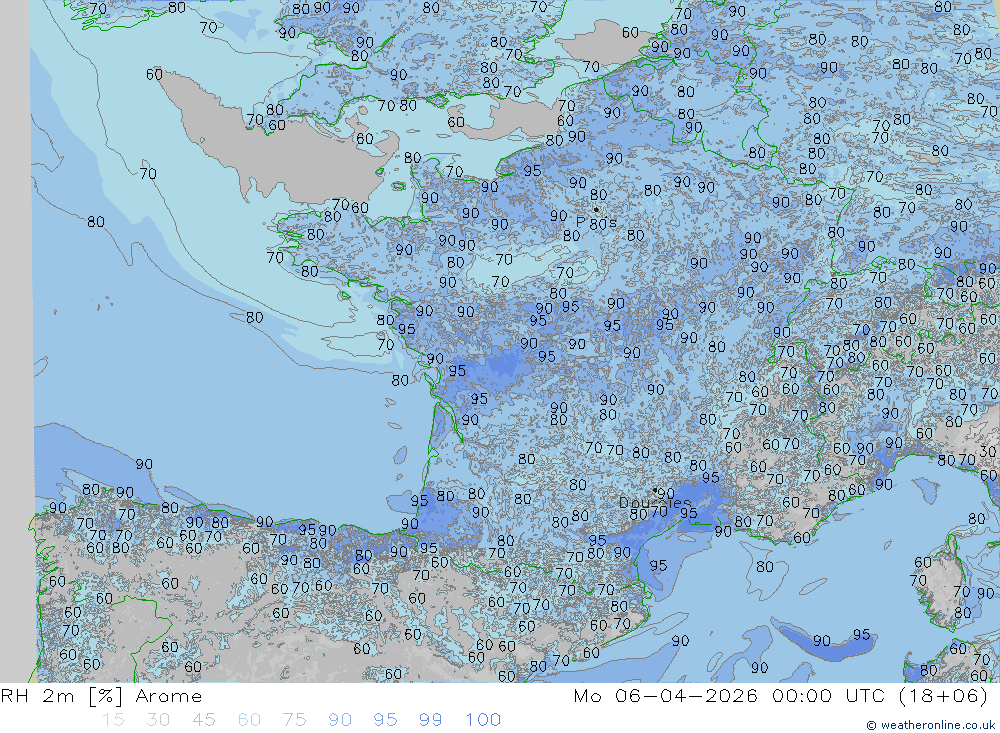Image resolution: width=1000 pixels, height=733 pixels.
Task: Open the weatheronline.co.uk credit link
Action: pyautogui.click(x=930, y=725)
